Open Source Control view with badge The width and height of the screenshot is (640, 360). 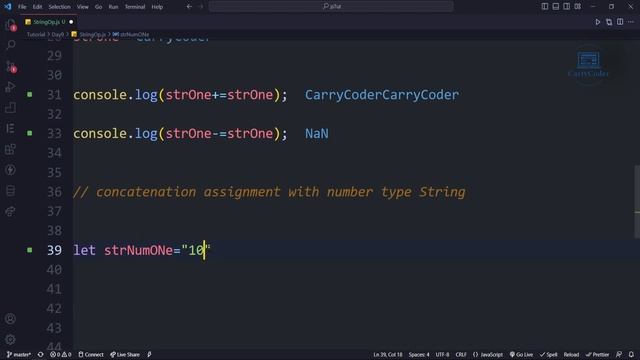(x=11, y=66)
